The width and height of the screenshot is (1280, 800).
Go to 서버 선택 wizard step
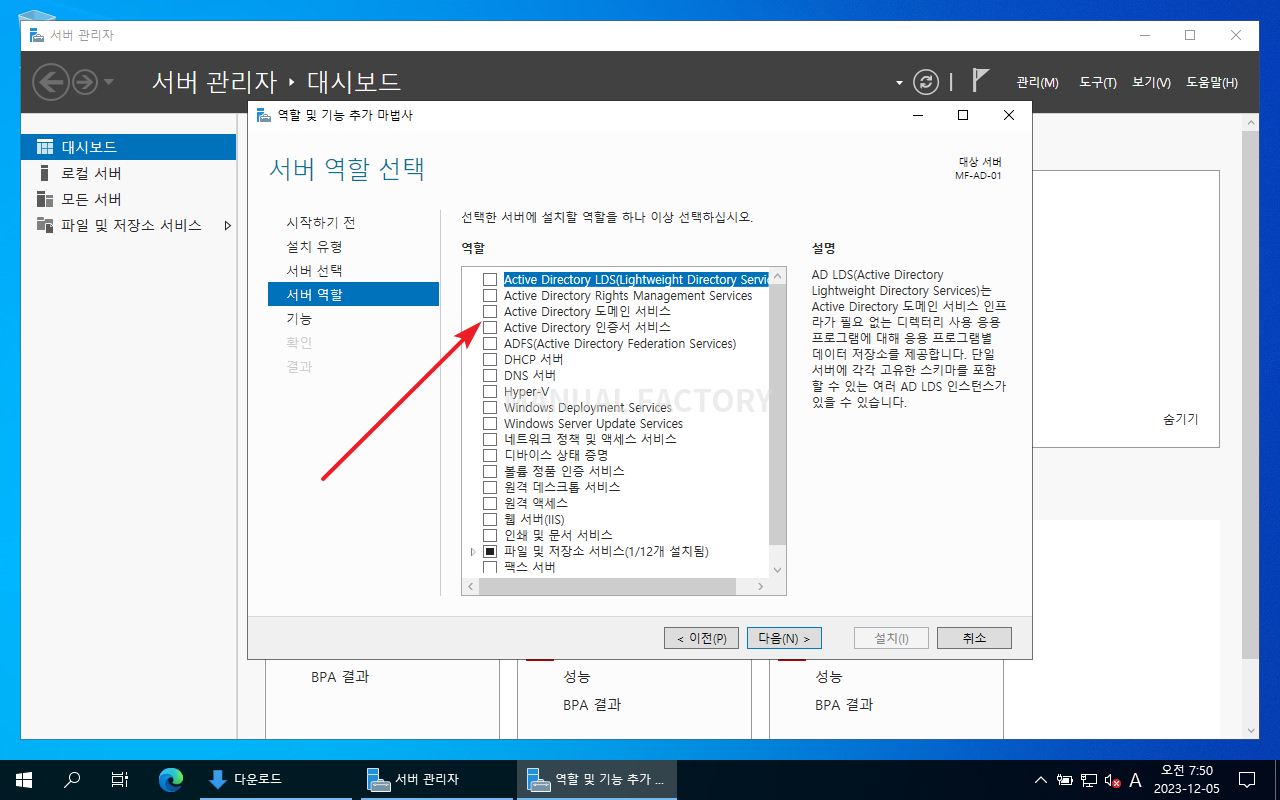click(x=314, y=270)
